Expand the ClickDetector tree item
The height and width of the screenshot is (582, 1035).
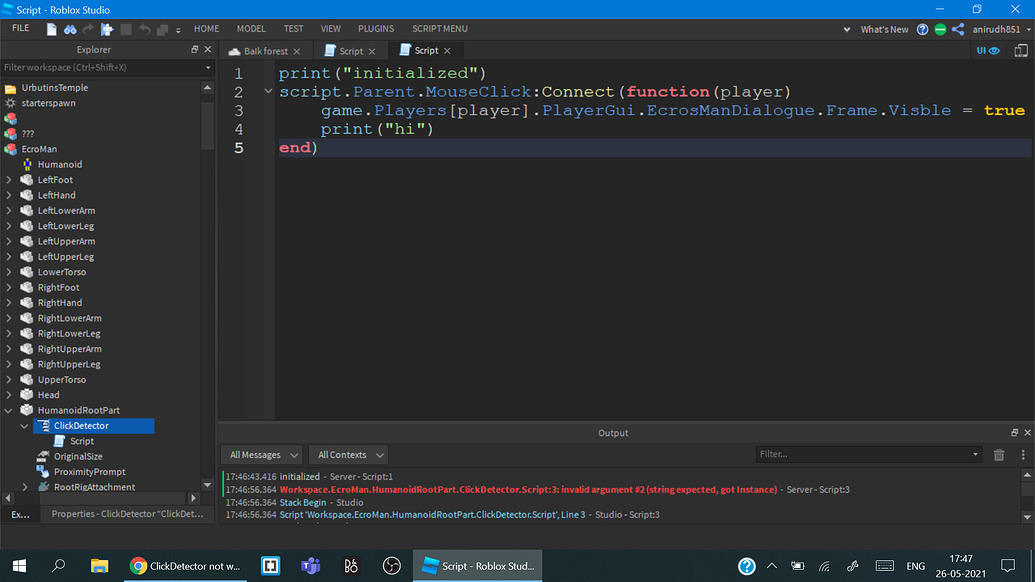click(x=23, y=425)
